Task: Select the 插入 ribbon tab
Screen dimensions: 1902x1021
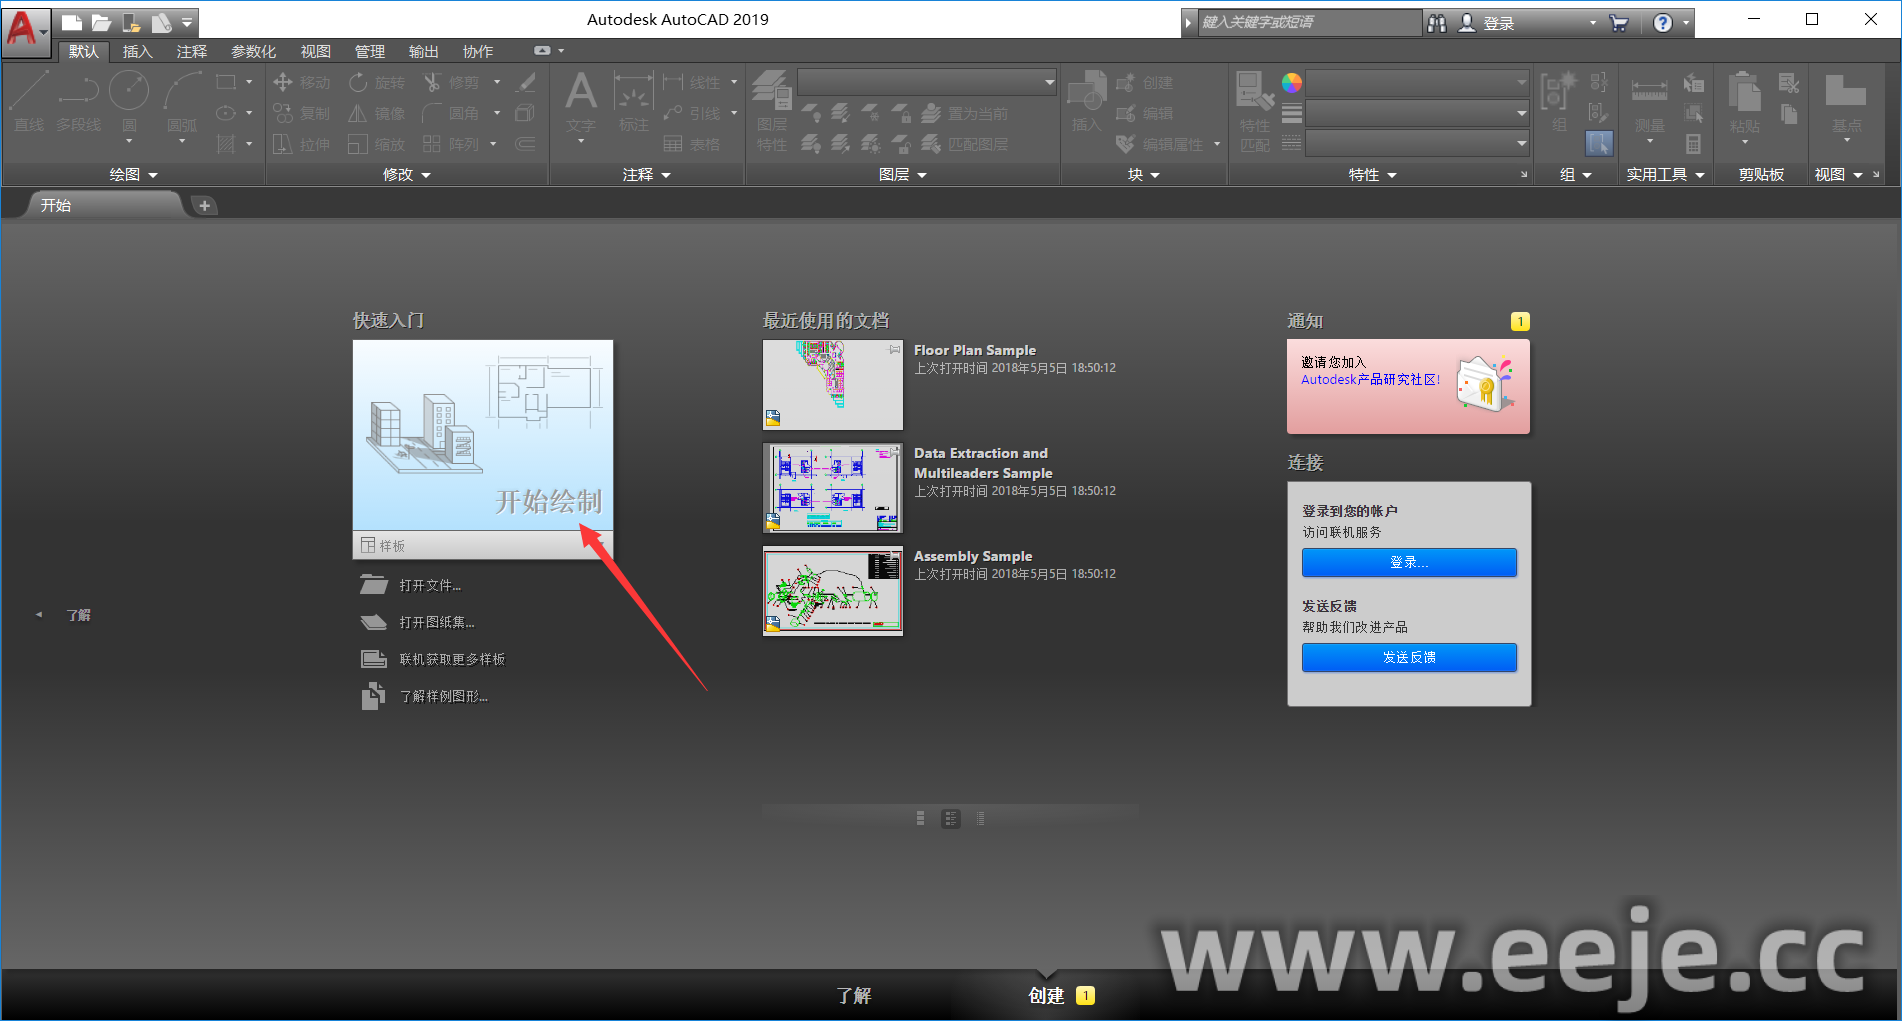Action: click(x=137, y=52)
